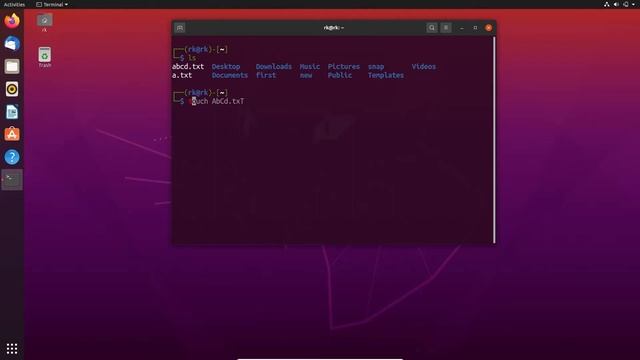Click the volume icon in top bar

(x=616, y=4)
